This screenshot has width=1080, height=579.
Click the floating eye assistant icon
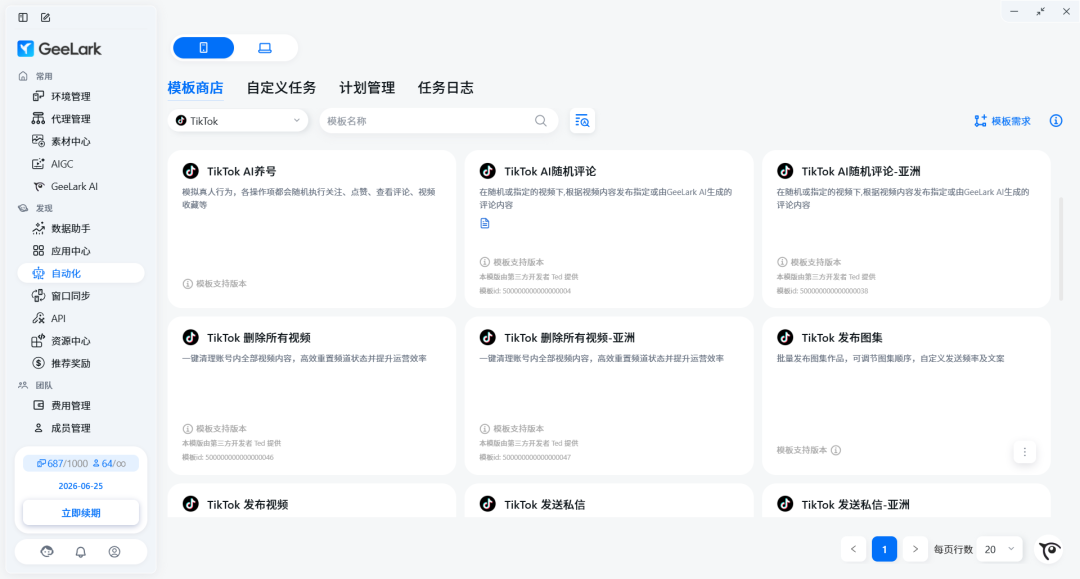coord(1050,550)
